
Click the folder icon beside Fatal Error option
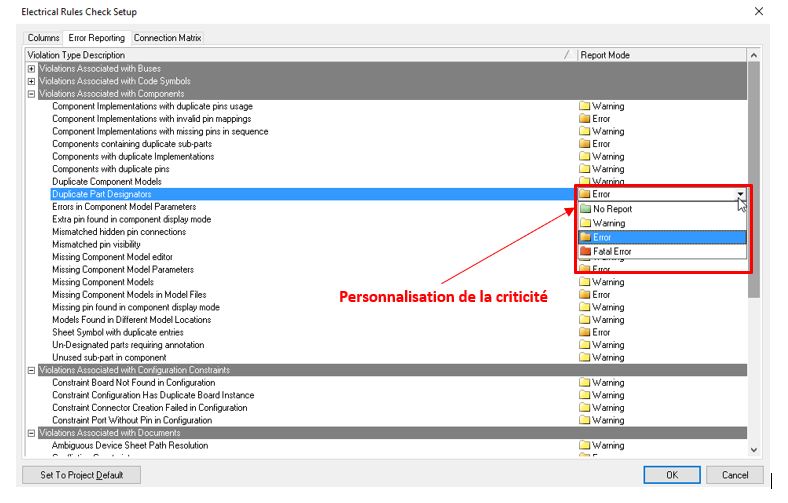585,252
